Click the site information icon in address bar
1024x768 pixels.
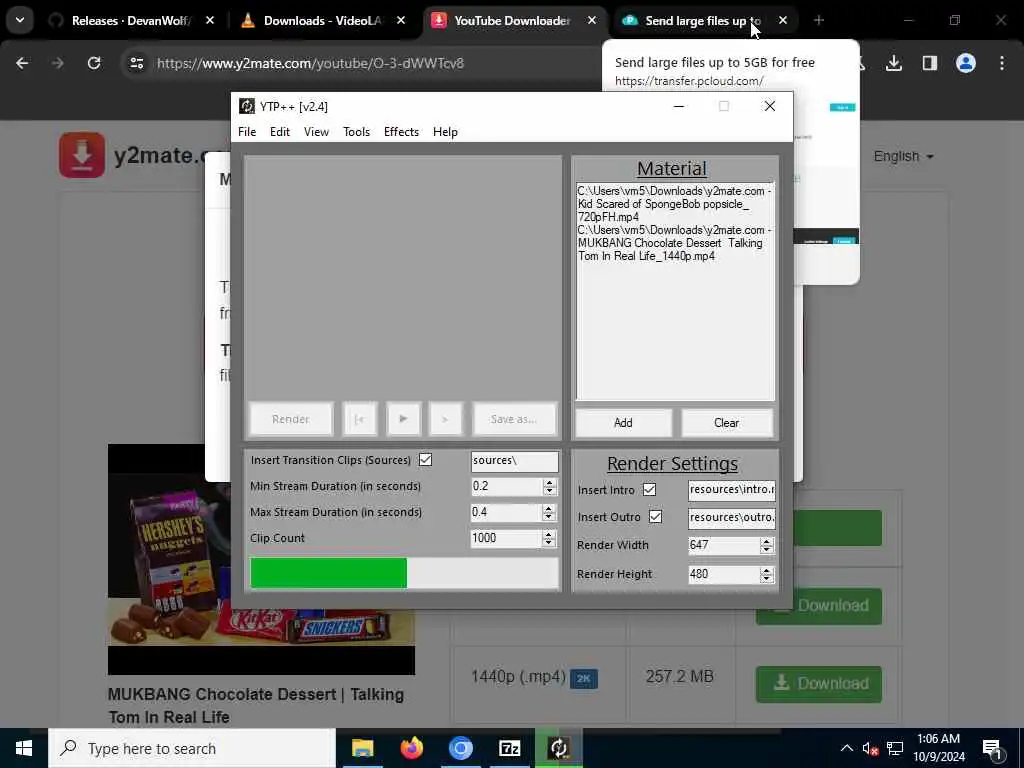[x=136, y=63]
